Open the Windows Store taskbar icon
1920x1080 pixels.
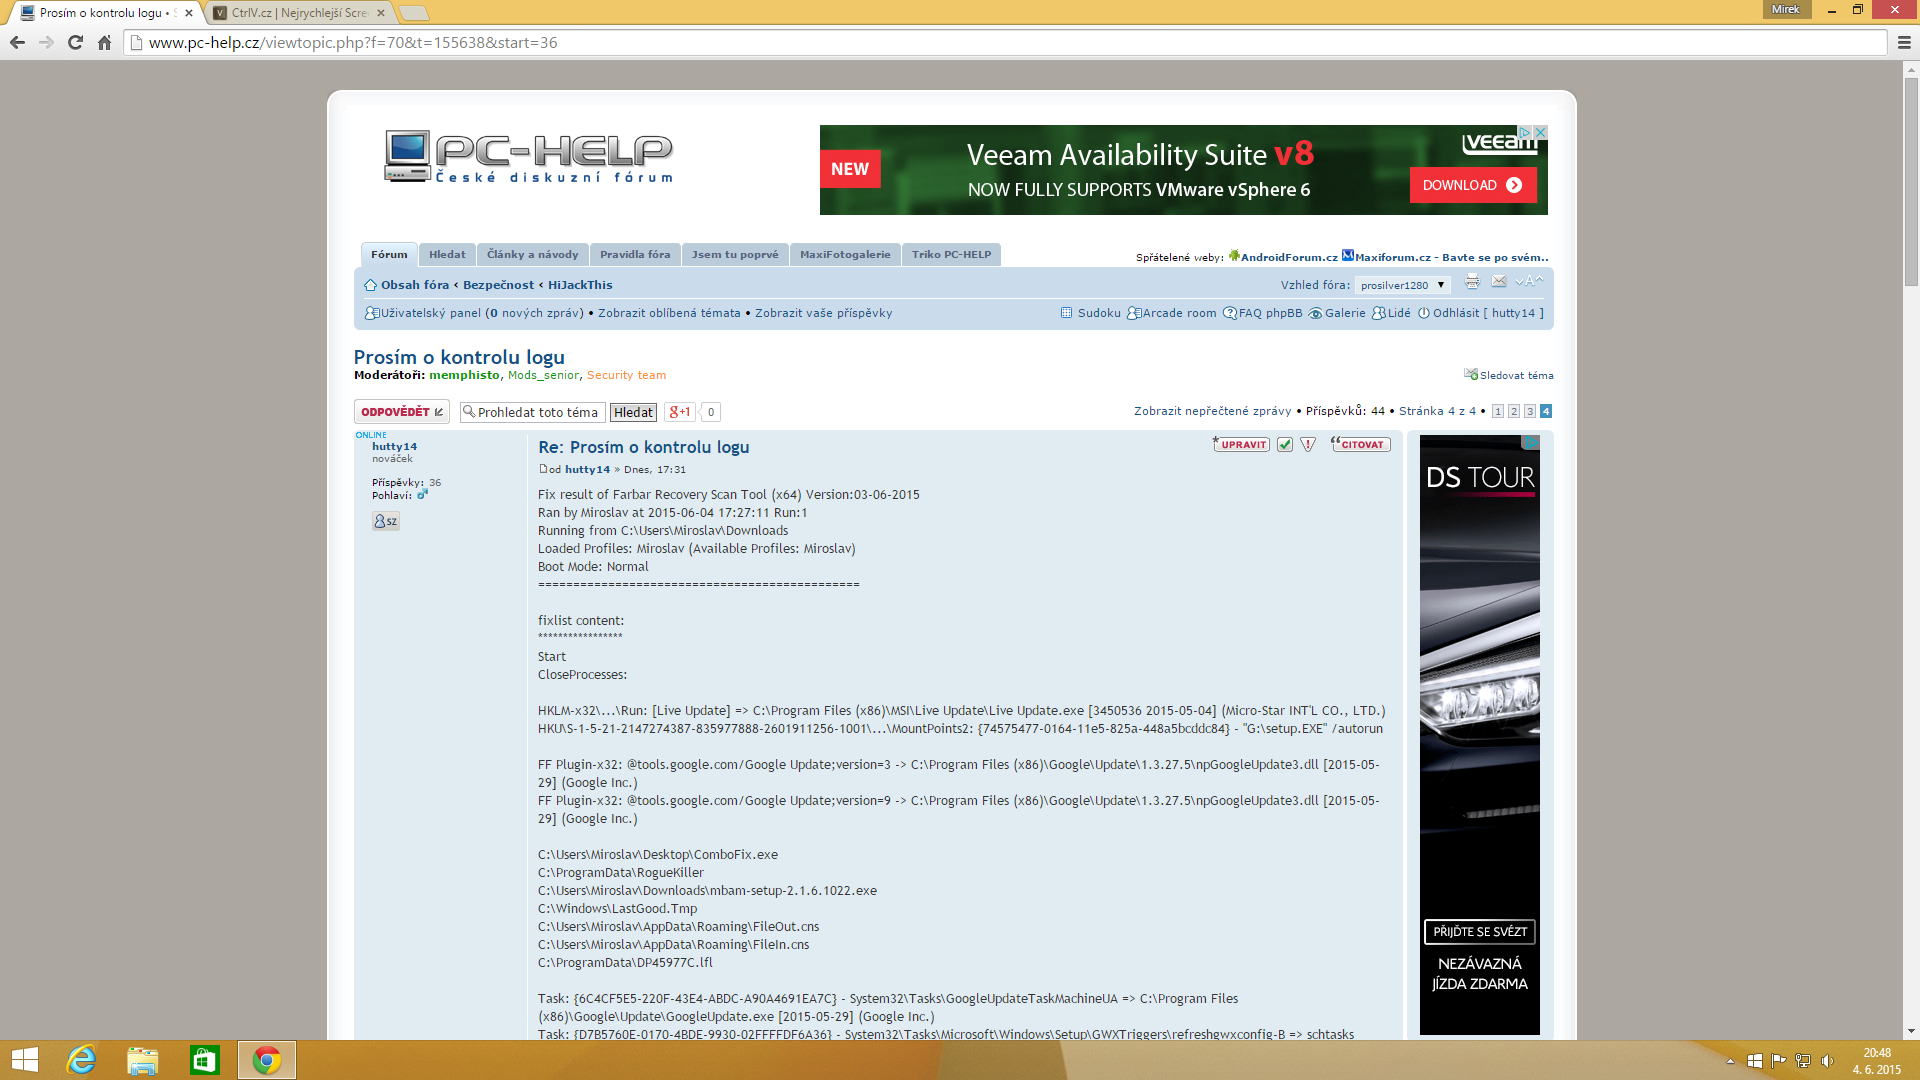point(205,1060)
